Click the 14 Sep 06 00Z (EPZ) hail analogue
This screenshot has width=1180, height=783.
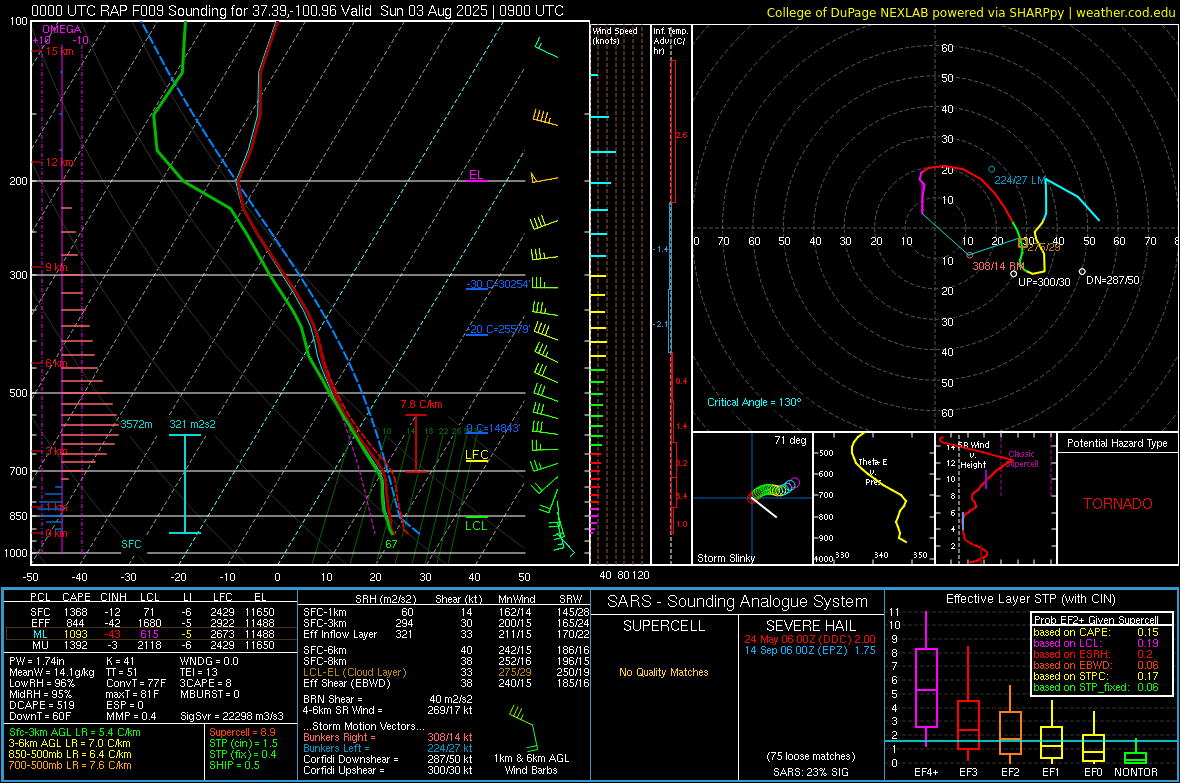(x=810, y=650)
